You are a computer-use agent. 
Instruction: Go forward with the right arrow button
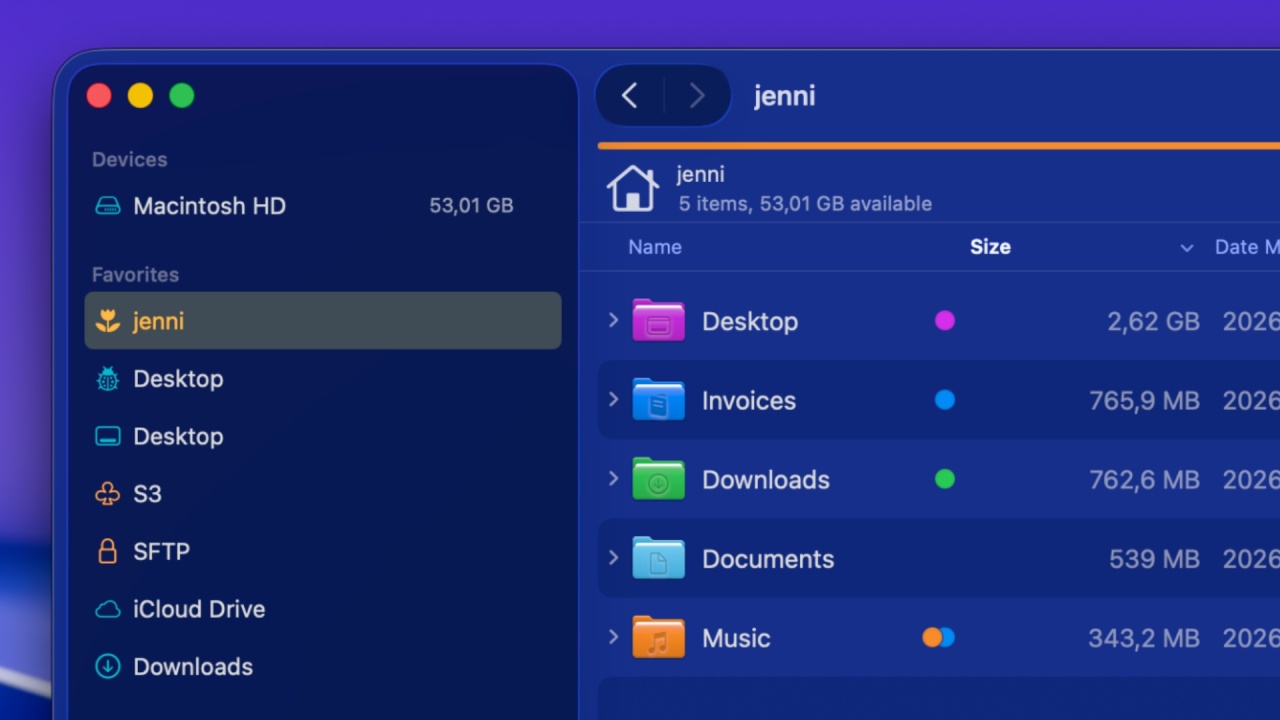697,96
